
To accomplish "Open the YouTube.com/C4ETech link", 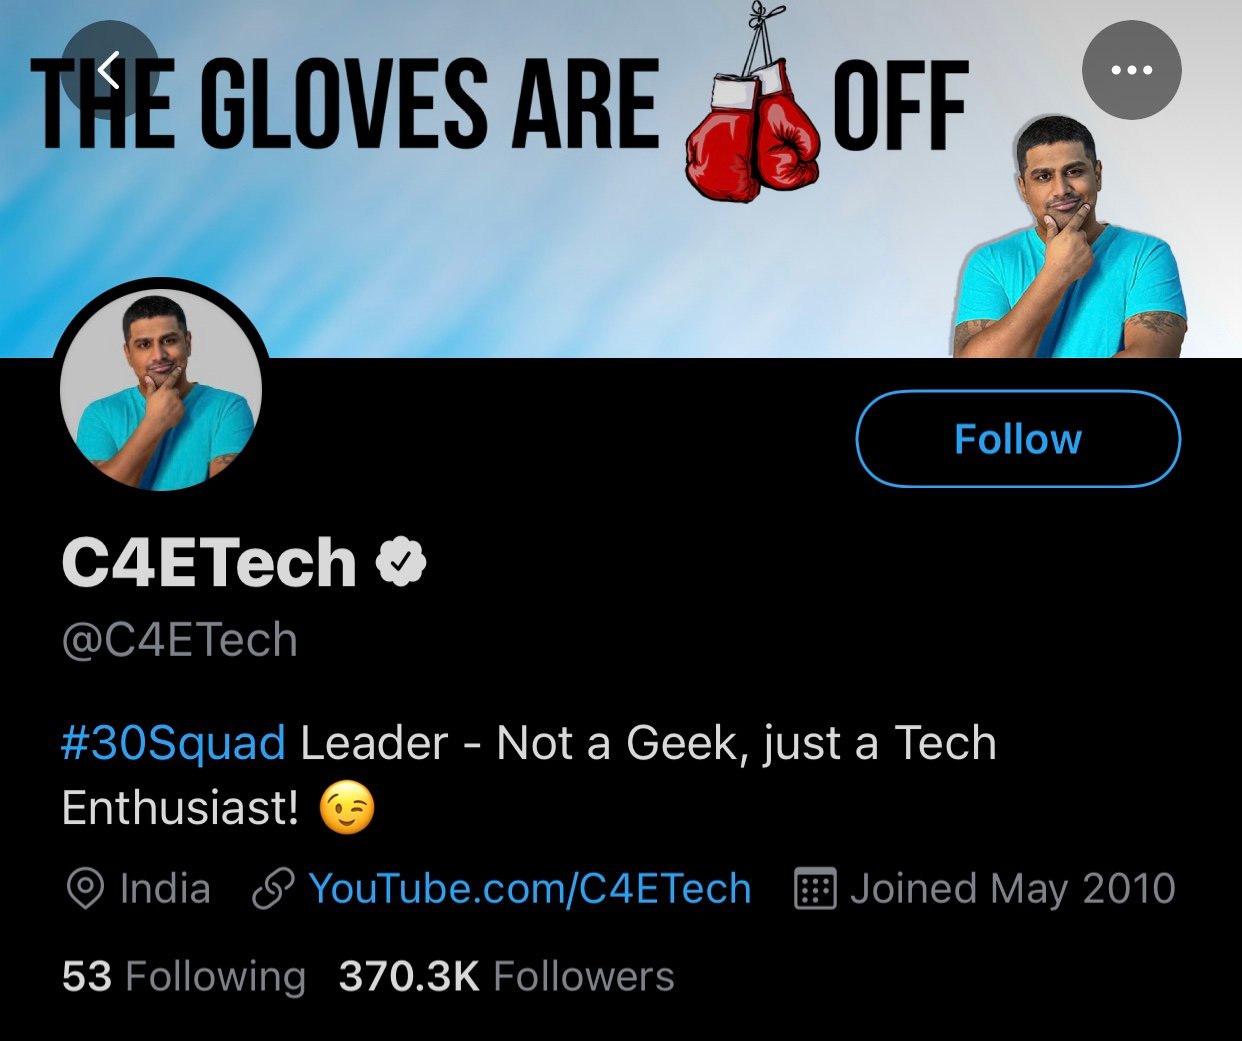I will [x=530, y=888].
